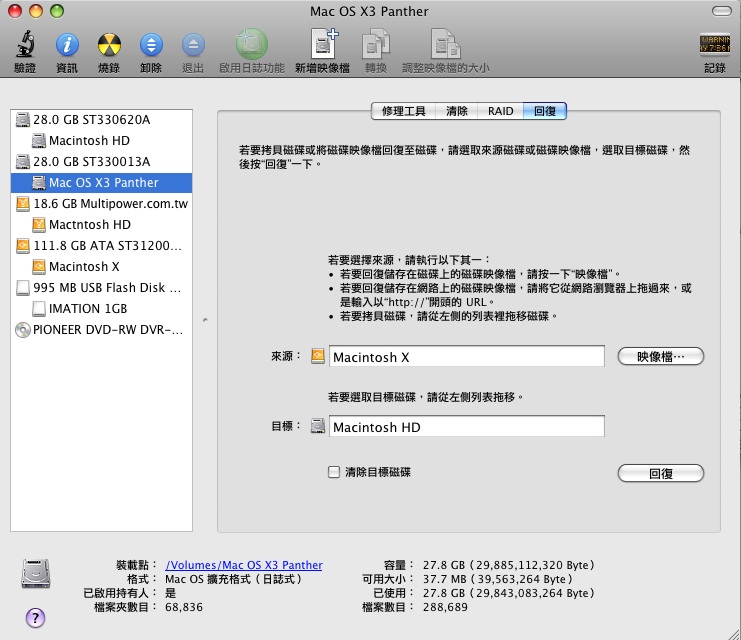
Task: Select the PIONEER DVD-RW drive
Action: point(101,329)
